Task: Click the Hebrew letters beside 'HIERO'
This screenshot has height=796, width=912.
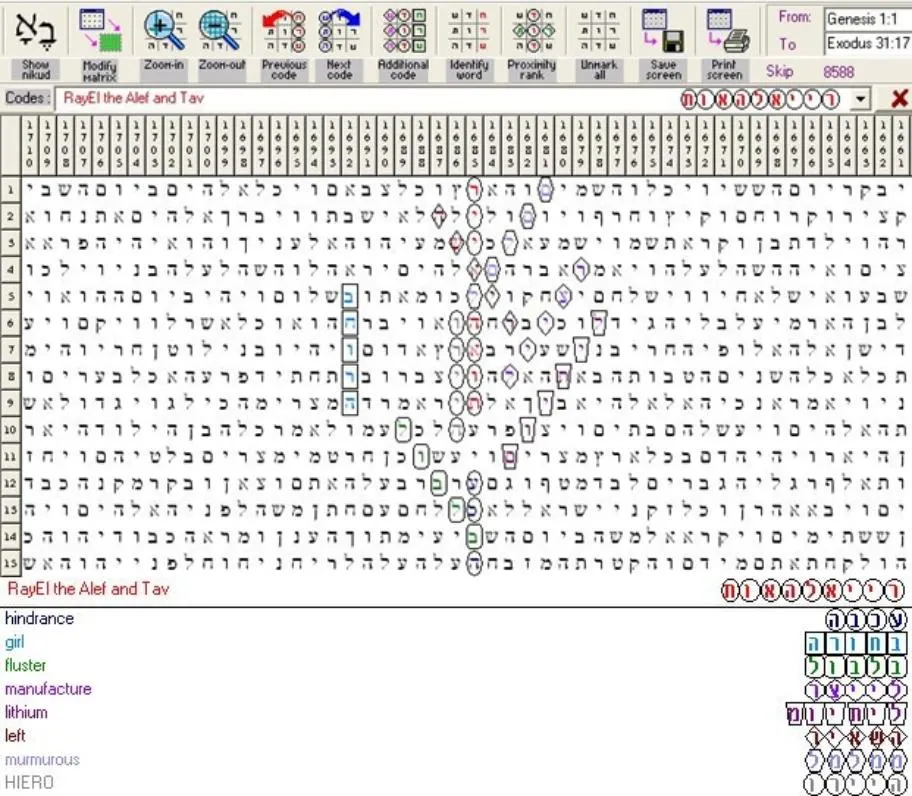Action: point(856,784)
